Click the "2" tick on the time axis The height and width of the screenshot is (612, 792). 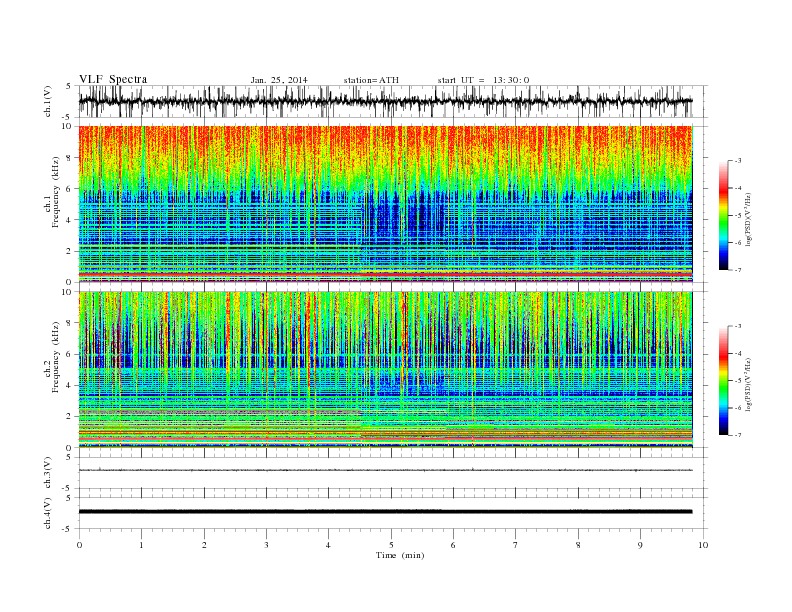click(204, 545)
